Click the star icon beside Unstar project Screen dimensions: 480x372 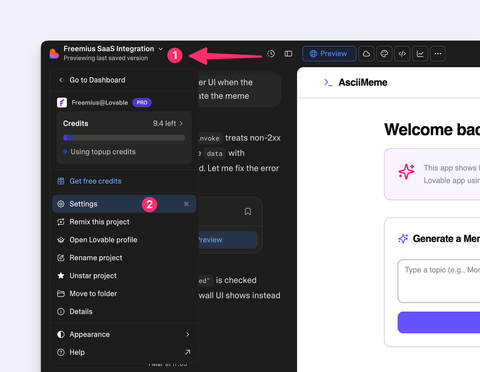point(61,276)
